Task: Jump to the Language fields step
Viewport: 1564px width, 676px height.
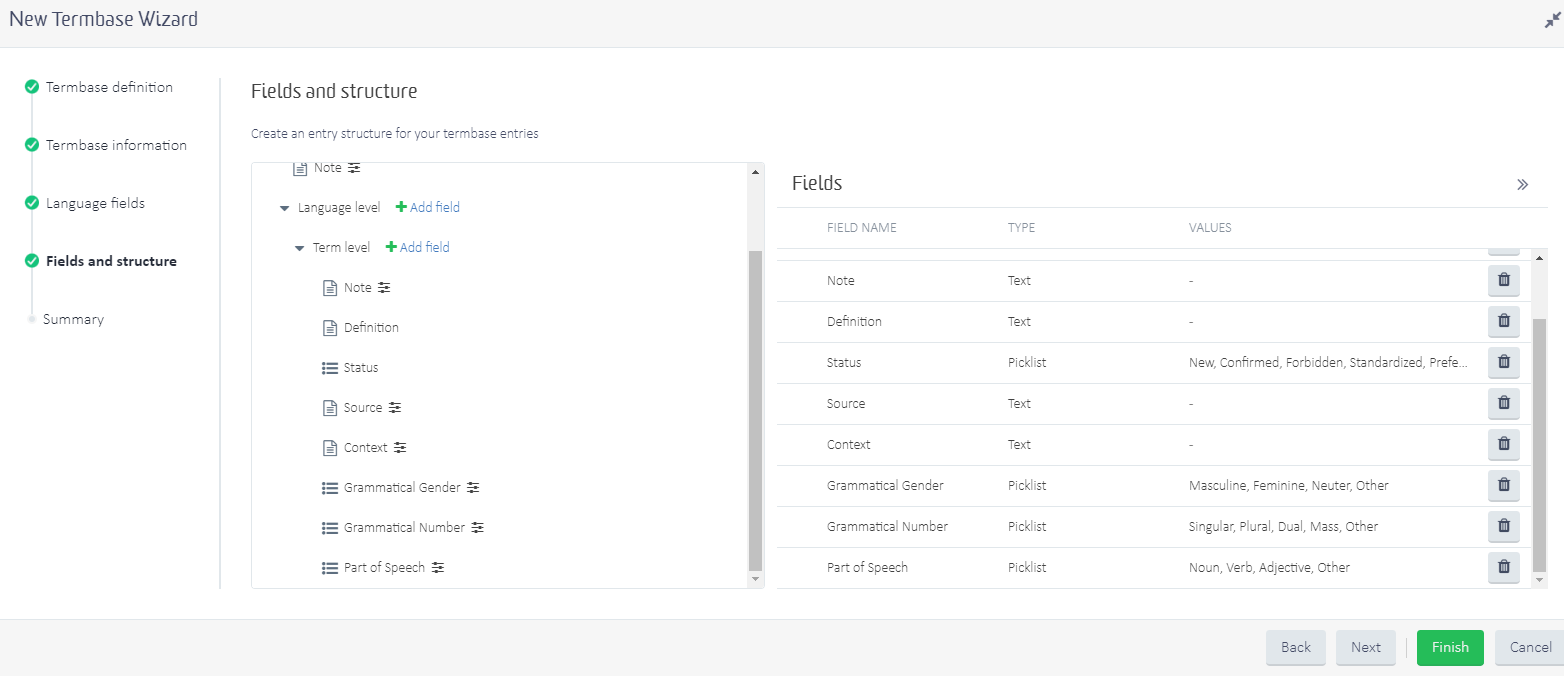Action: (95, 203)
